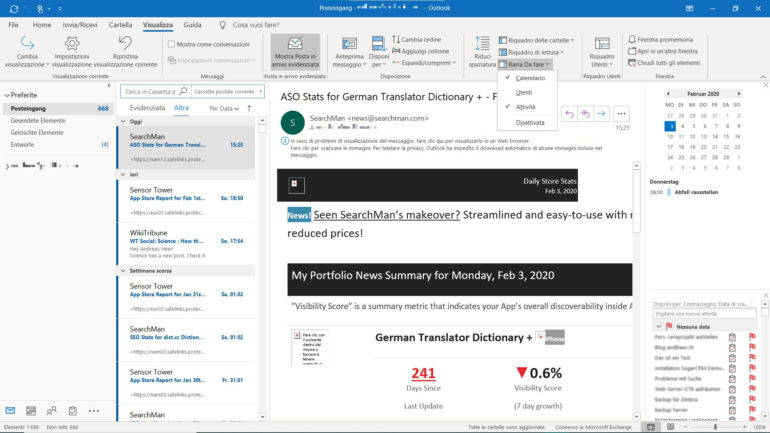Screen dimensions: 770x433
Task: Click Ripristina visualizzazione corrente
Action: 125,52
